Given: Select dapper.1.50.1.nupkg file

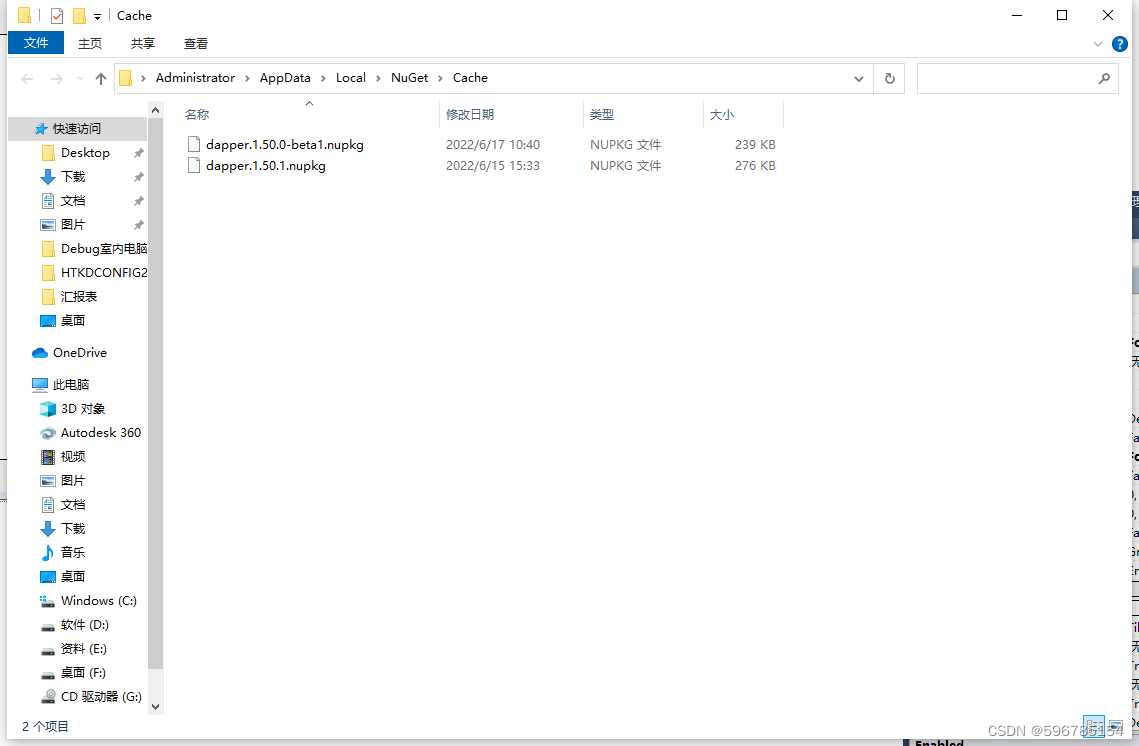Looking at the screenshot, I should tap(266, 166).
